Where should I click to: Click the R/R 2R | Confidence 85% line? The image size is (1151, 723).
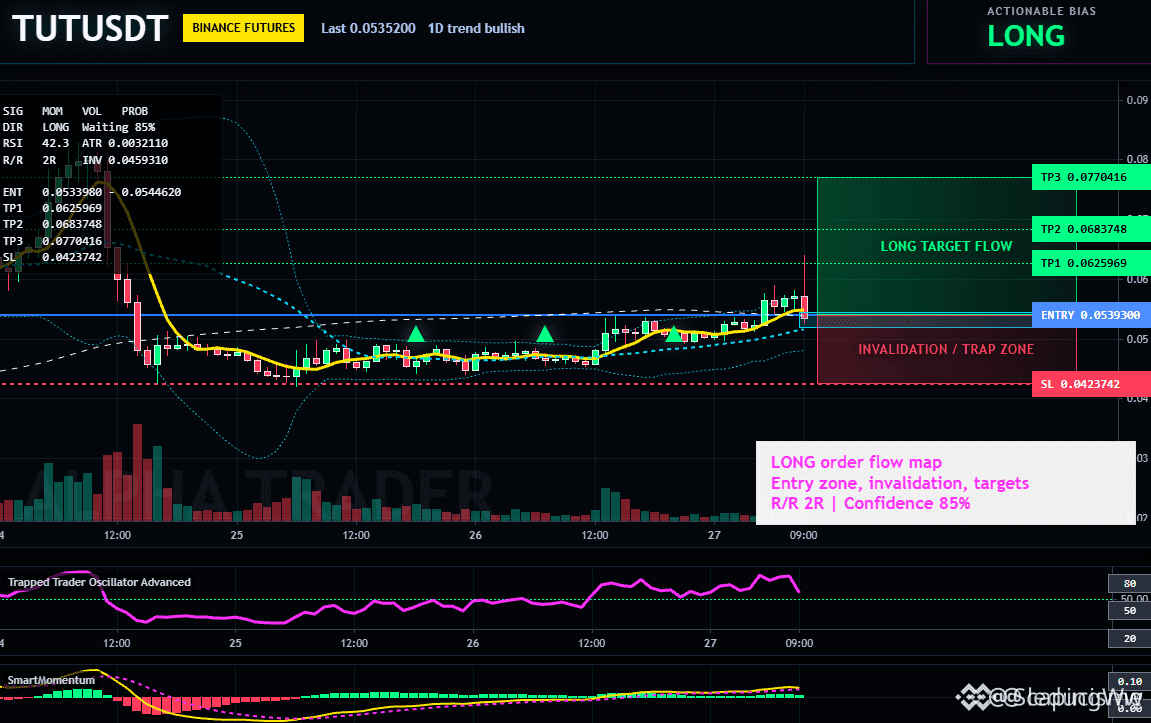pos(871,504)
